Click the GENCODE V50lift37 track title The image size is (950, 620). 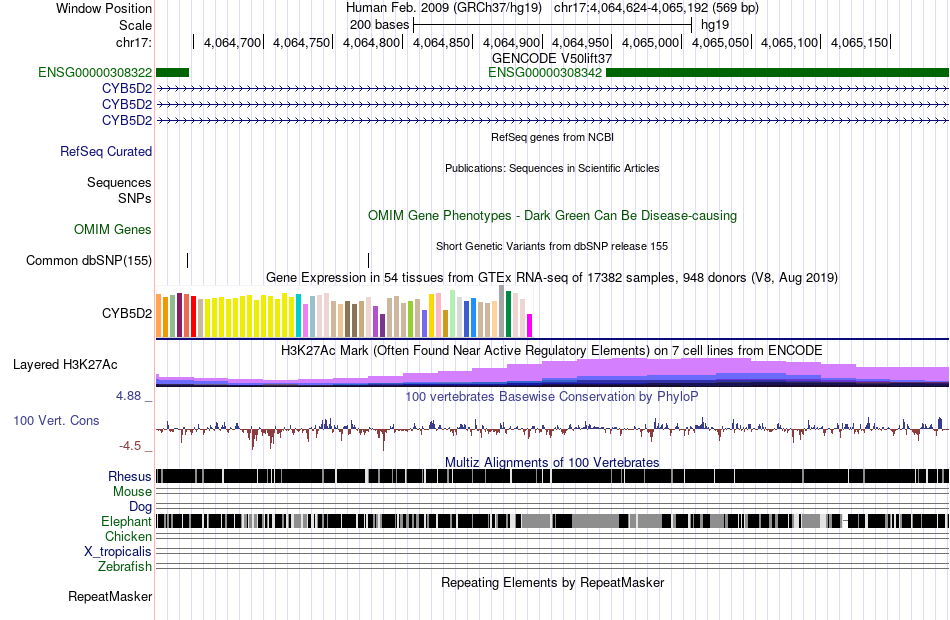coord(552,59)
